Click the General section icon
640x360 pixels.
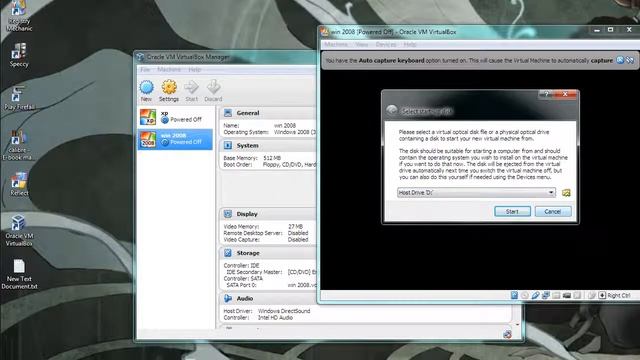228,113
